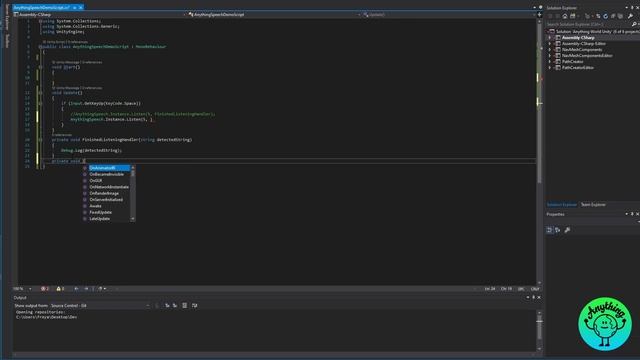Expand the PathCreator project node
This screenshot has width=640, height=360.
pyautogui.click(x=550, y=62)
